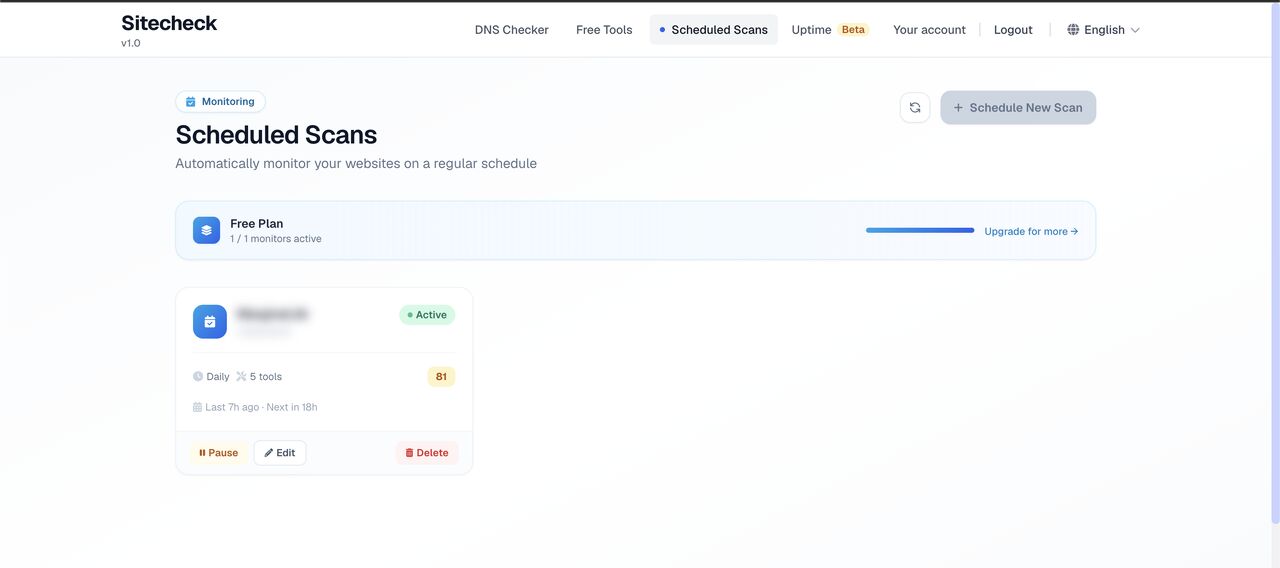The image size is (1280, 568).
Task: Click the monitor usage progress bar
Action: [919, 231]
